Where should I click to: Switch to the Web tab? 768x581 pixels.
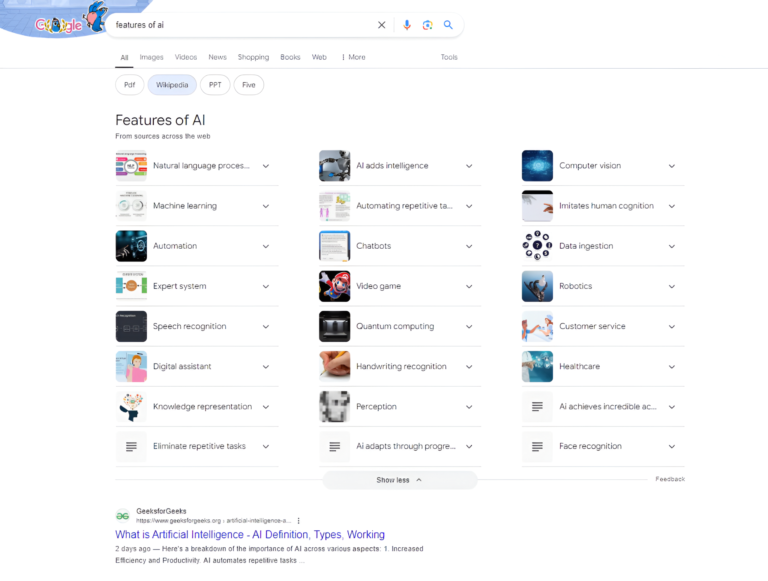pos(319,57)
